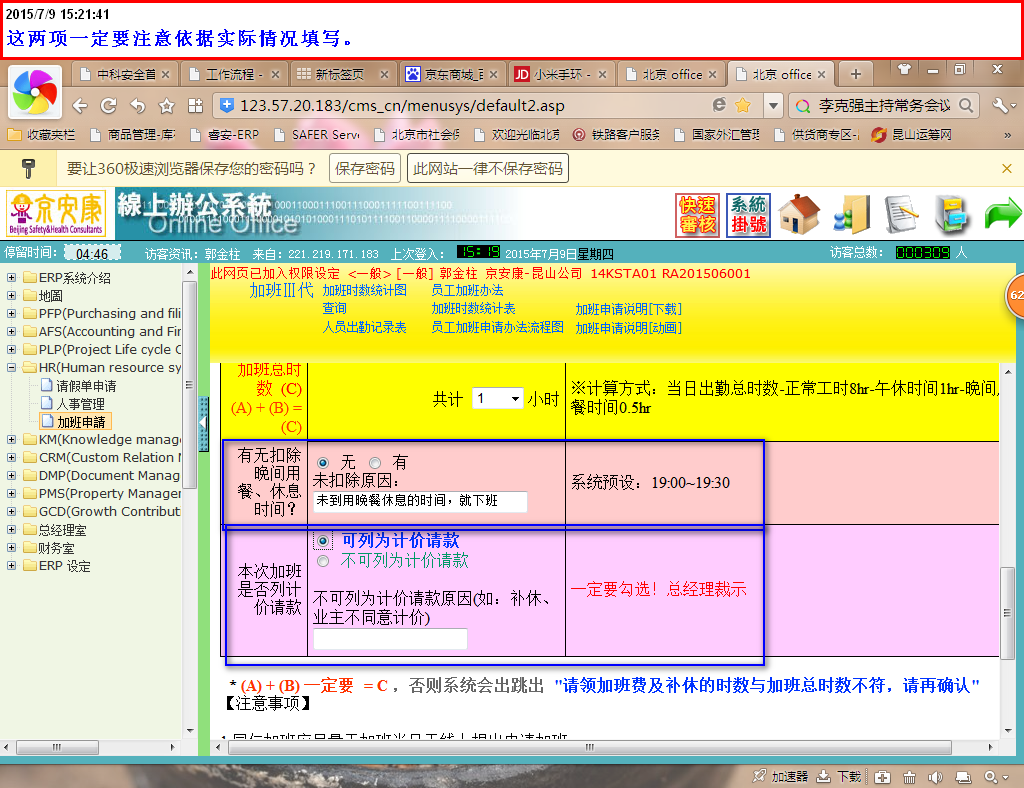This screenshot has width=1024, height=788.
Task: Switch to the 京东商城 browser tab
Action: coord(452,74)
